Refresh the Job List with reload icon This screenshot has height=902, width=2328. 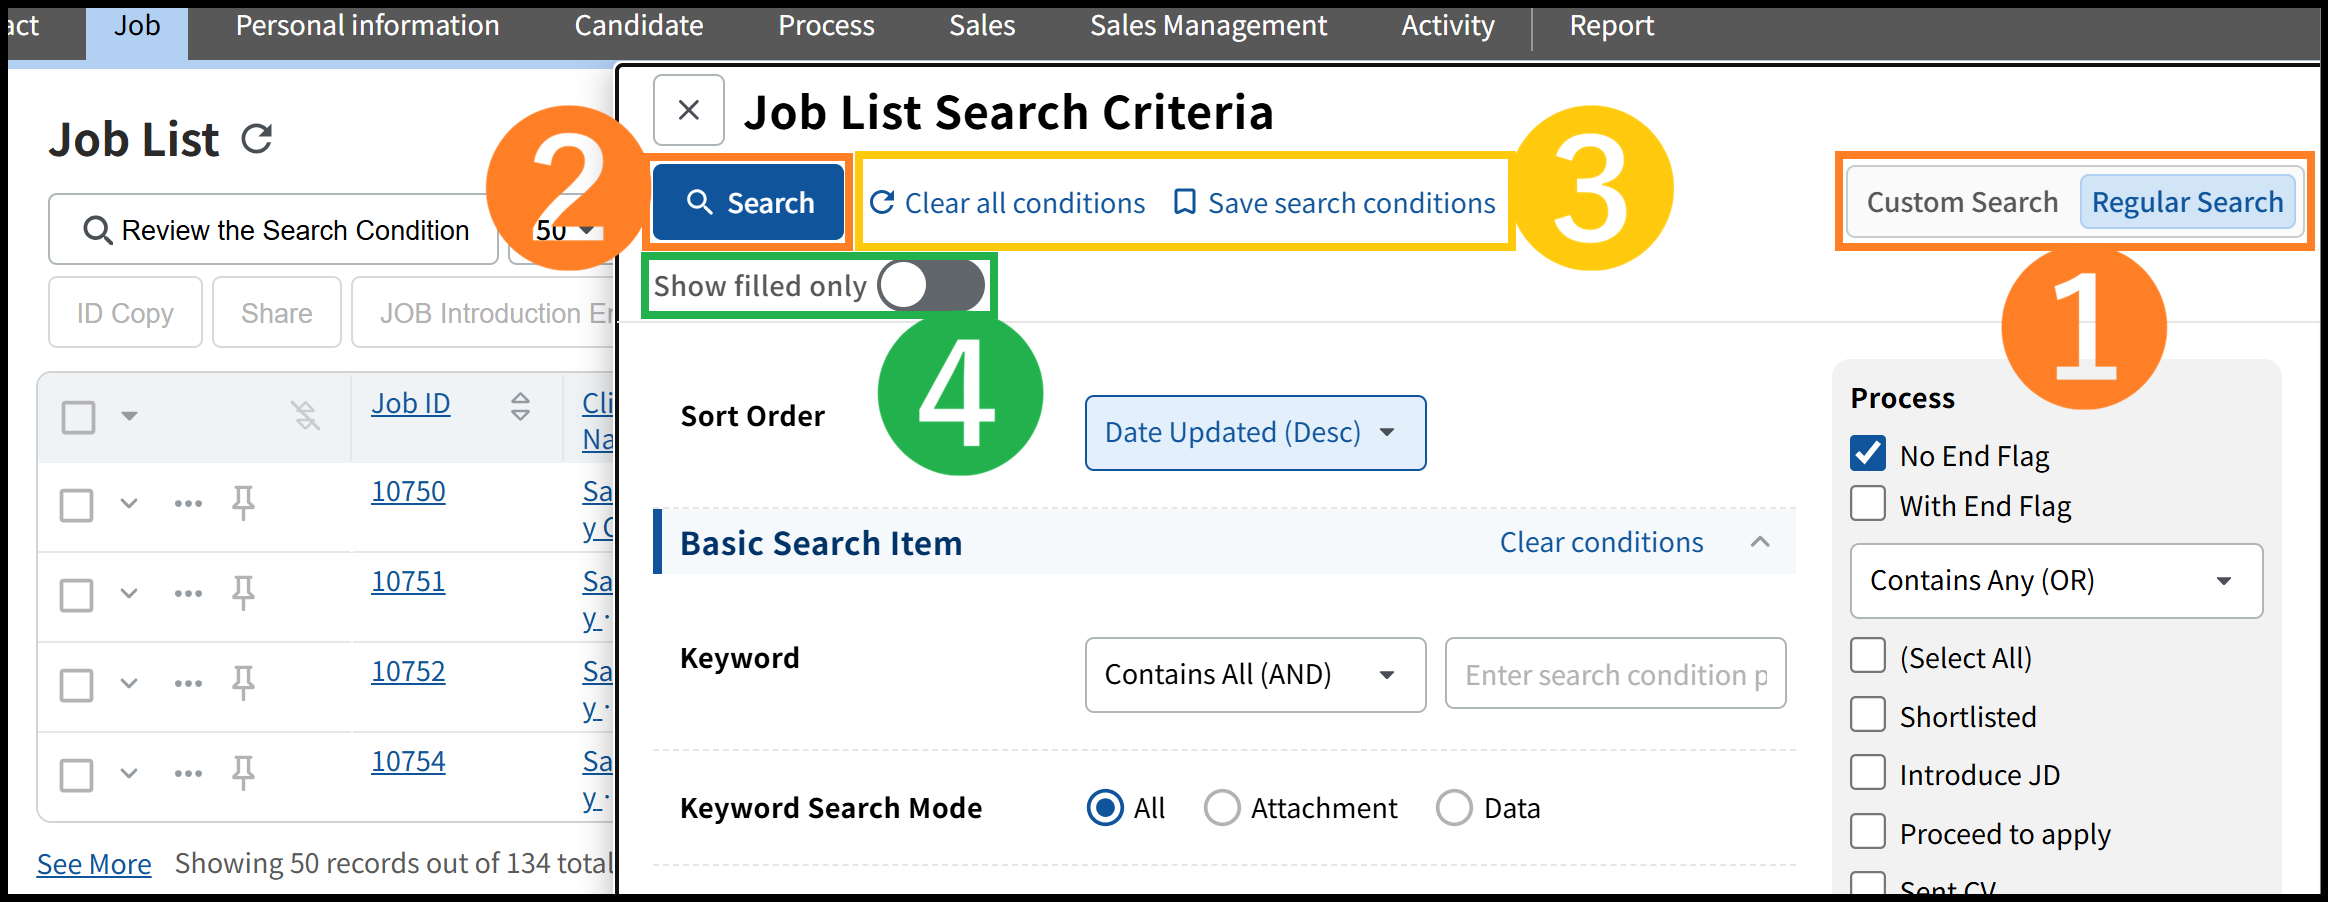point(257,139)
